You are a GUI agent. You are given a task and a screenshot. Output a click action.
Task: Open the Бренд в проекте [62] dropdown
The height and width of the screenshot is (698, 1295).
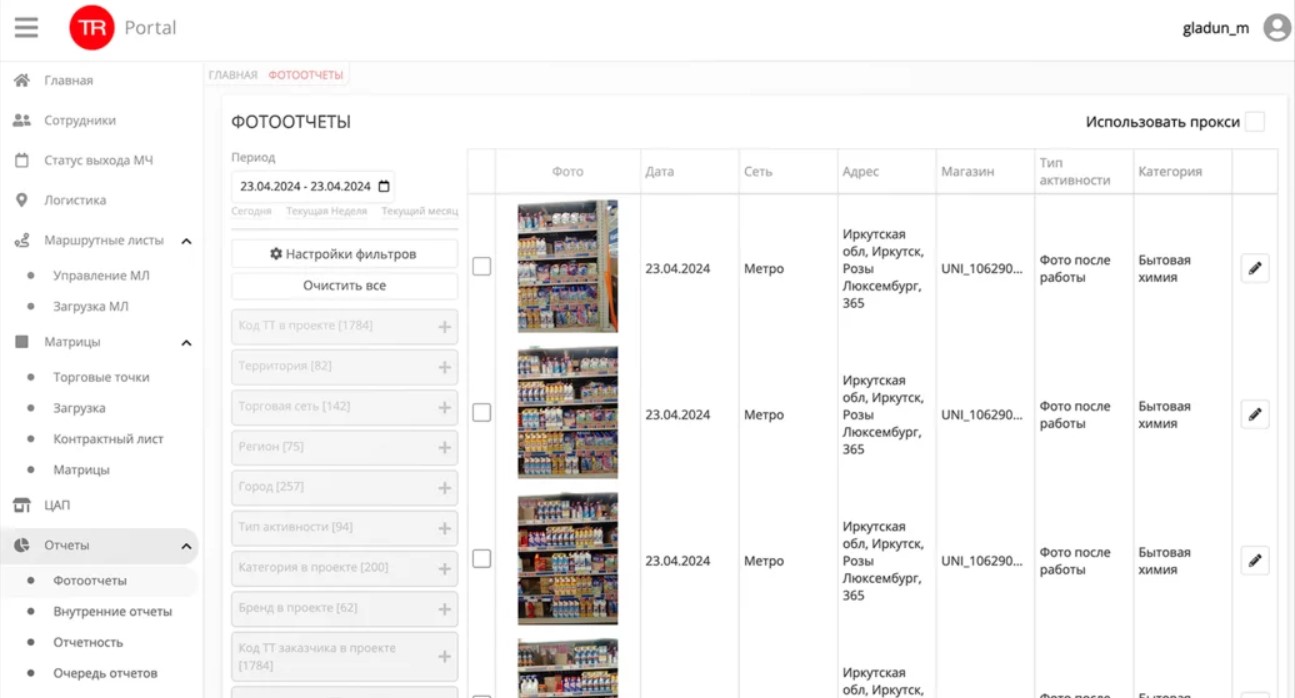[x=344, y=608]
